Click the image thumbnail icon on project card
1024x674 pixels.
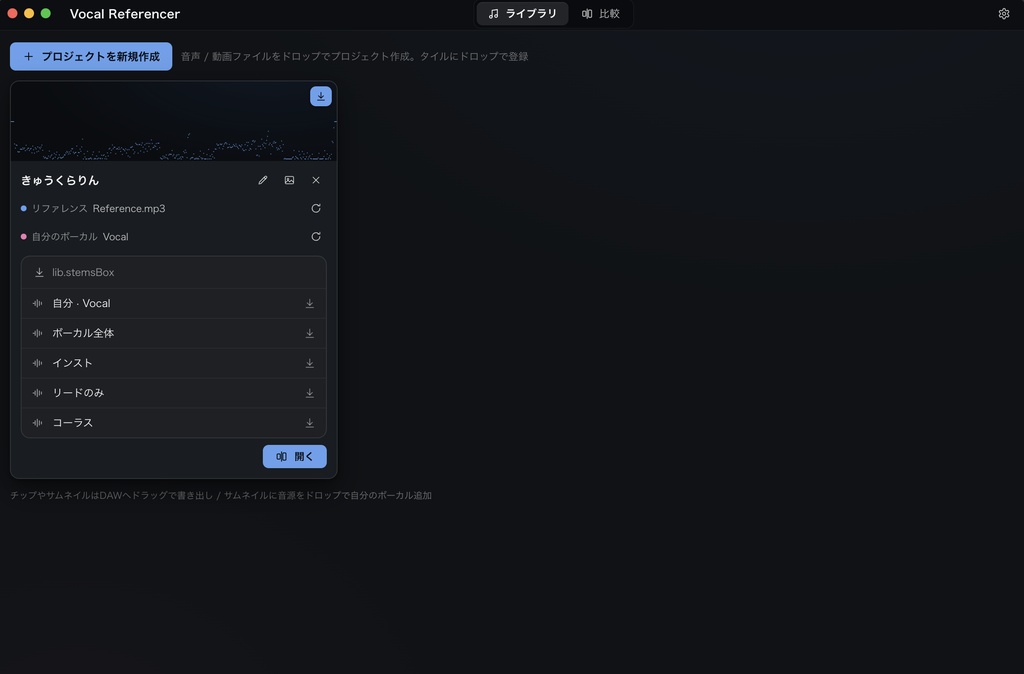[x=289, y=180]
